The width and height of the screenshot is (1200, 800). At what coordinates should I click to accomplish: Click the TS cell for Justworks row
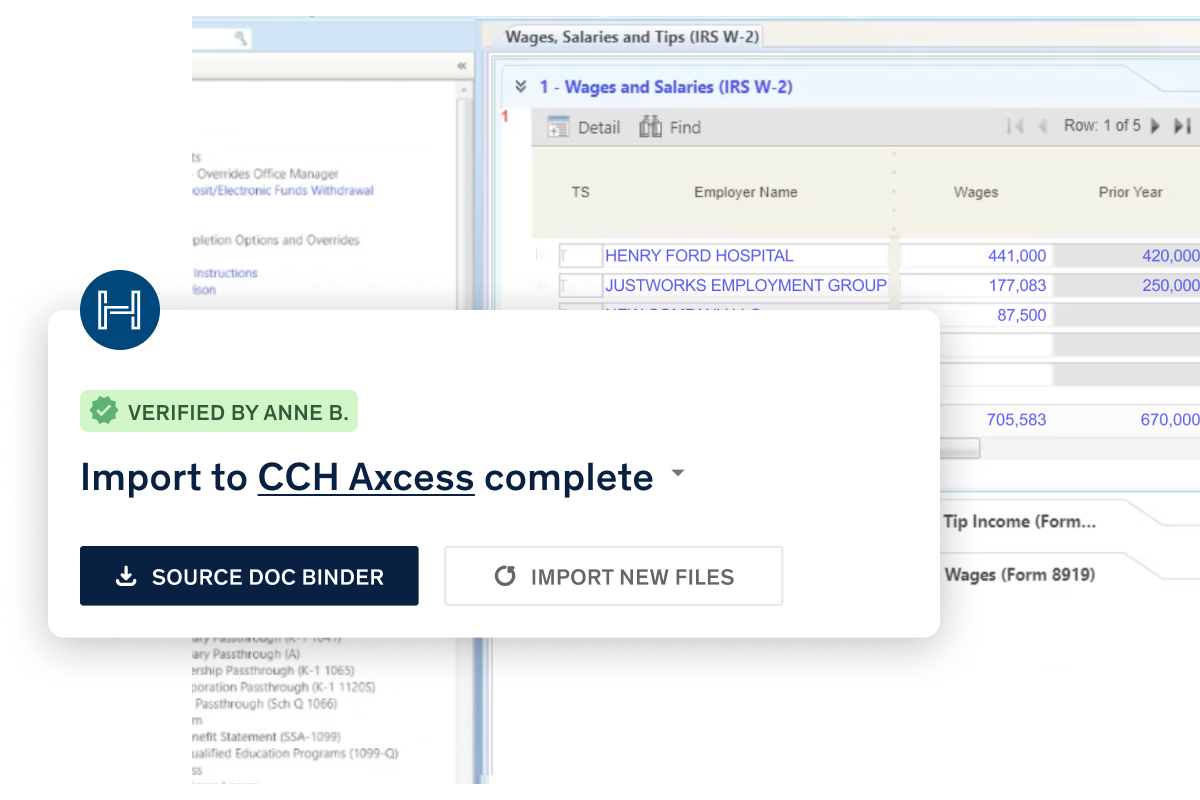[580, 286]
